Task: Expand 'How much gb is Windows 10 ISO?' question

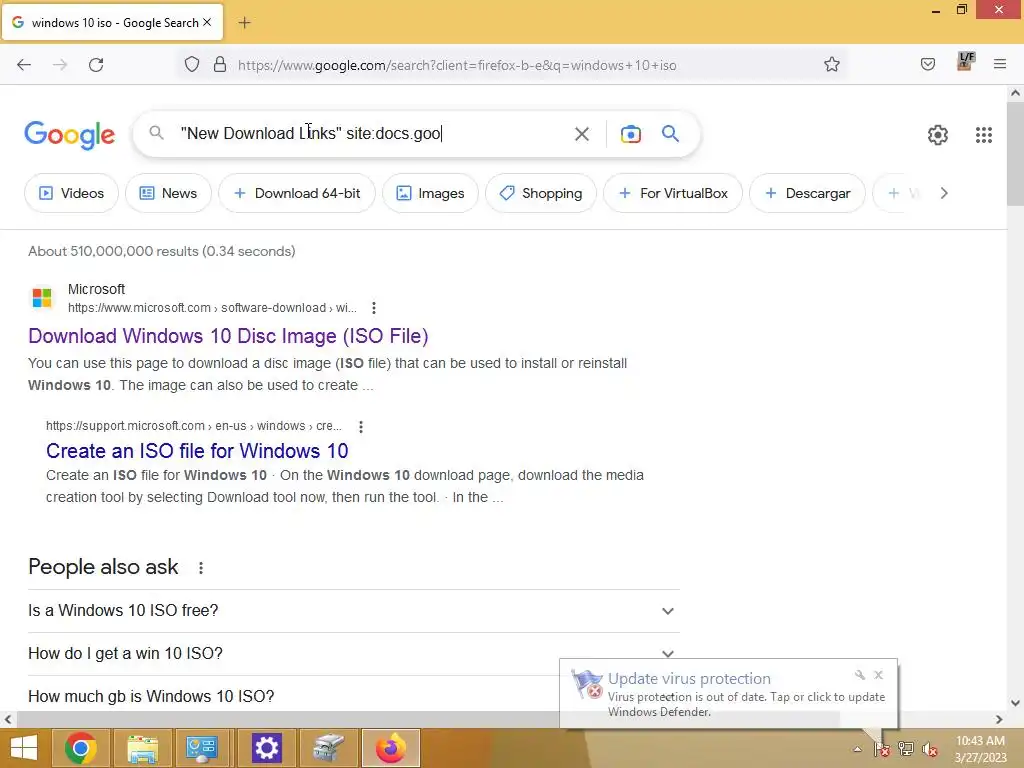Action: (x=293, y=696)
